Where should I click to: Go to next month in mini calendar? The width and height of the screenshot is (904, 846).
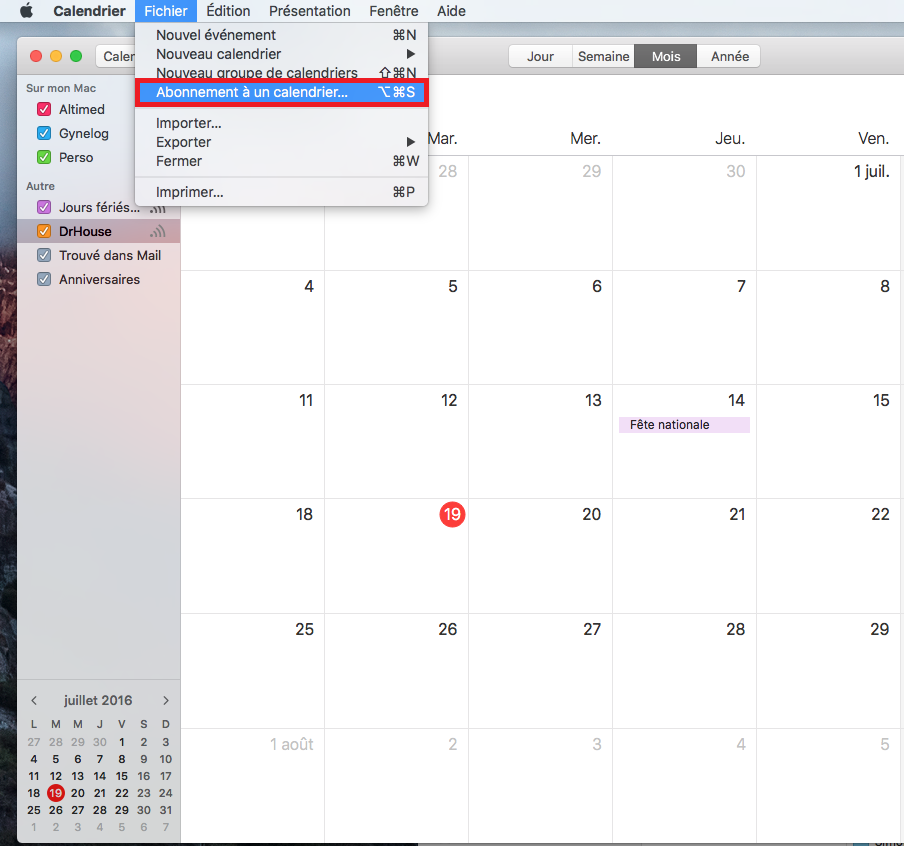166,701
